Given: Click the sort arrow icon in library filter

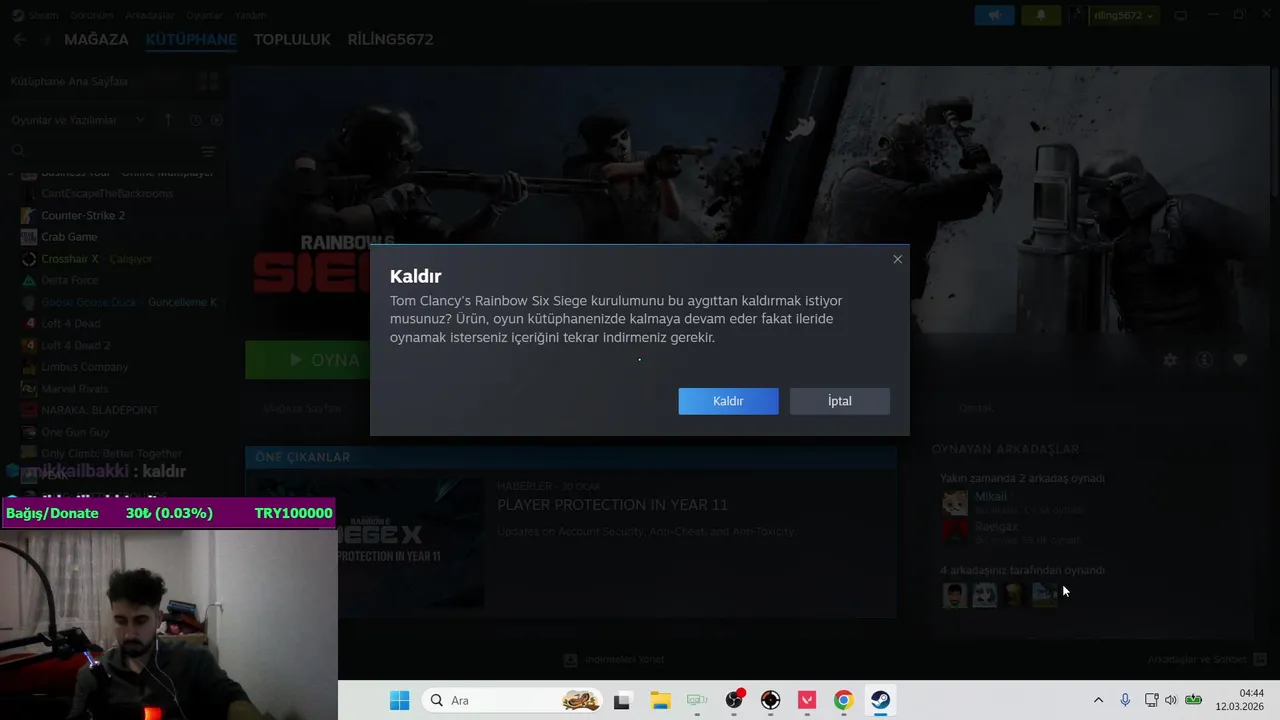Looking at the screenshot, I should pos(168,120).
